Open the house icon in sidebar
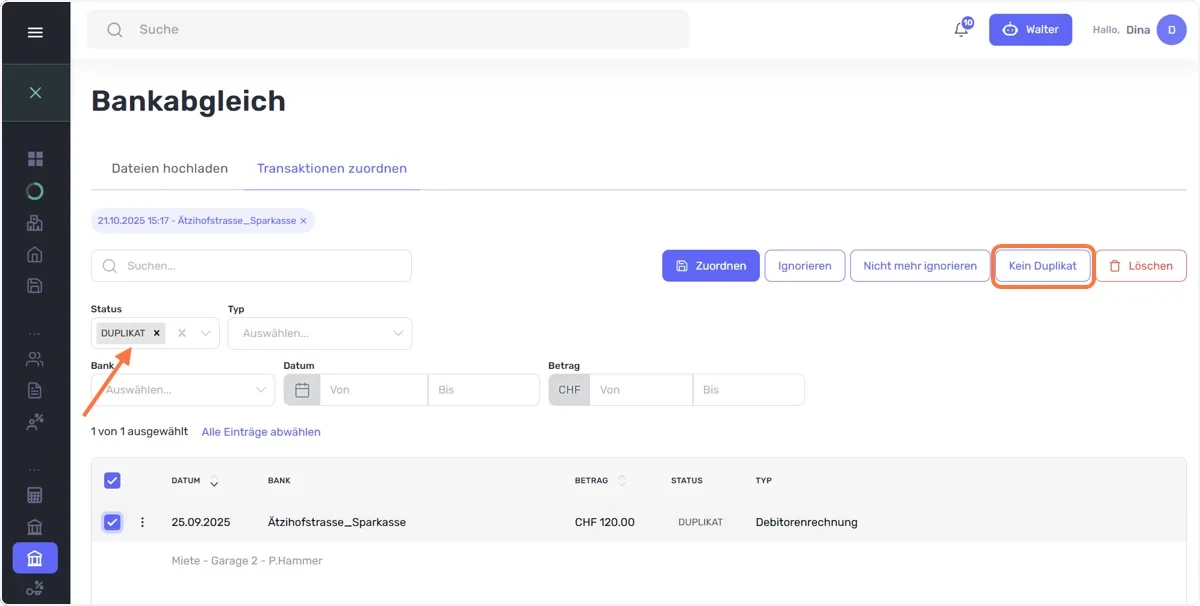Image resolution: width=1200 pixels, height=606 pixels. (x=35, y=254)
